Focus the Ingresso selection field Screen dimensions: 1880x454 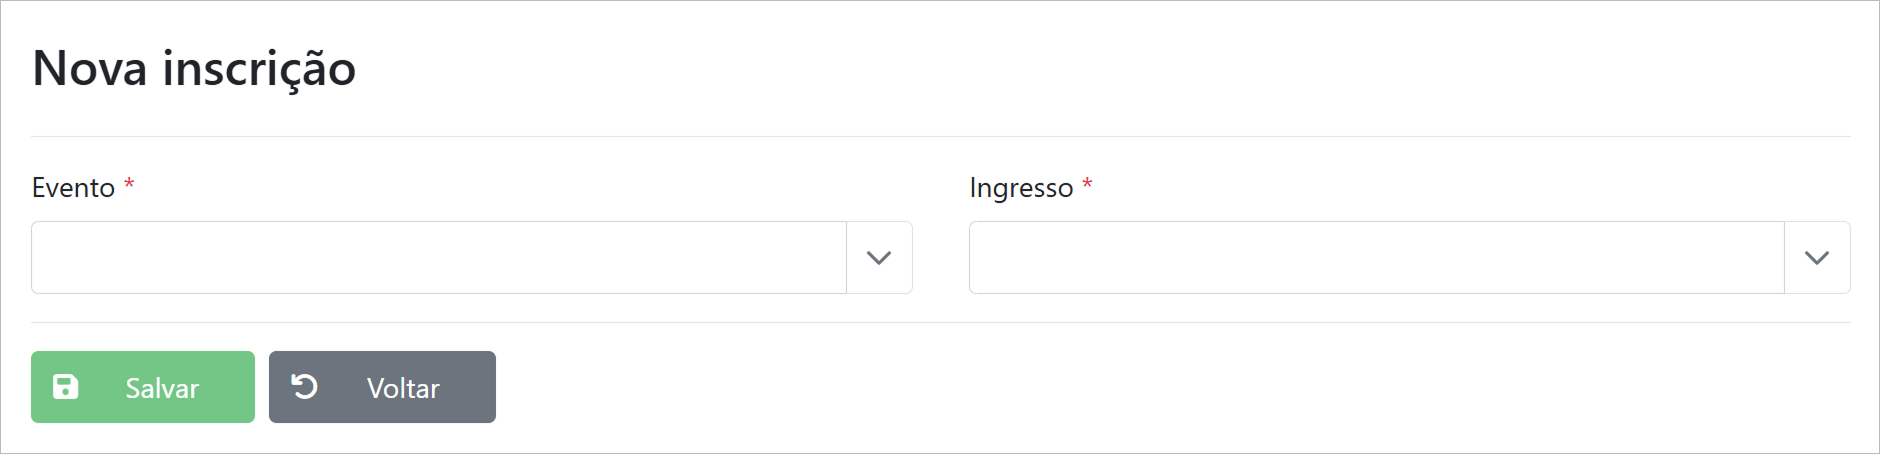[x=1376, y=258]
